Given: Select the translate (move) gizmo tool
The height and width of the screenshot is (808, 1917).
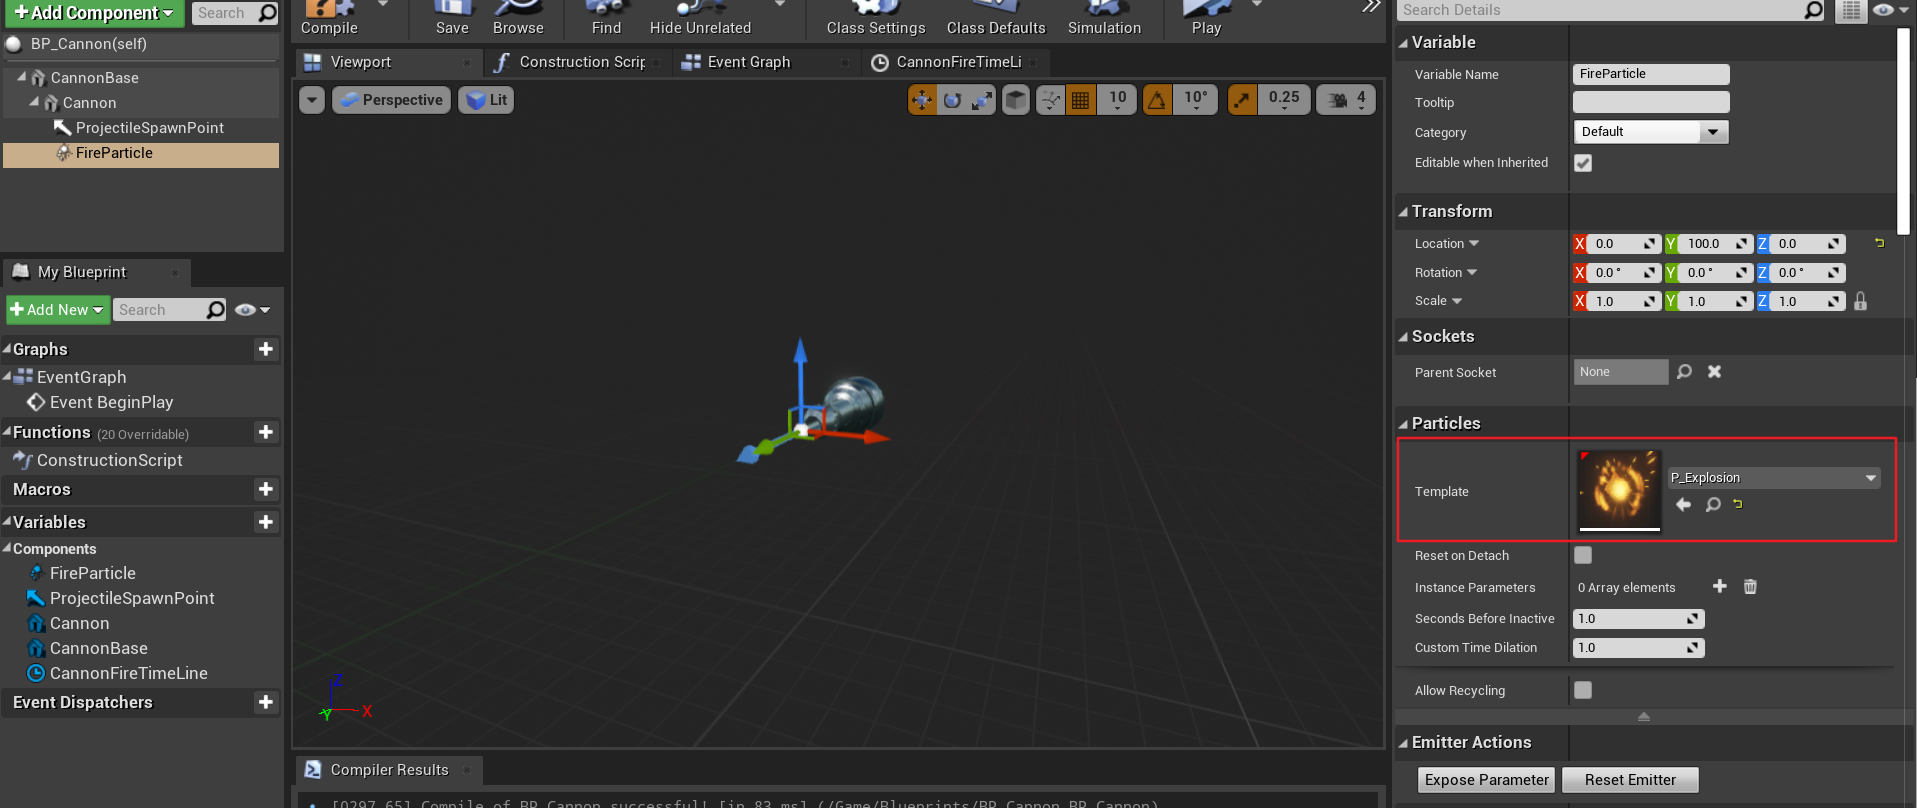Looking at the screenshot, I should (922, 100).
